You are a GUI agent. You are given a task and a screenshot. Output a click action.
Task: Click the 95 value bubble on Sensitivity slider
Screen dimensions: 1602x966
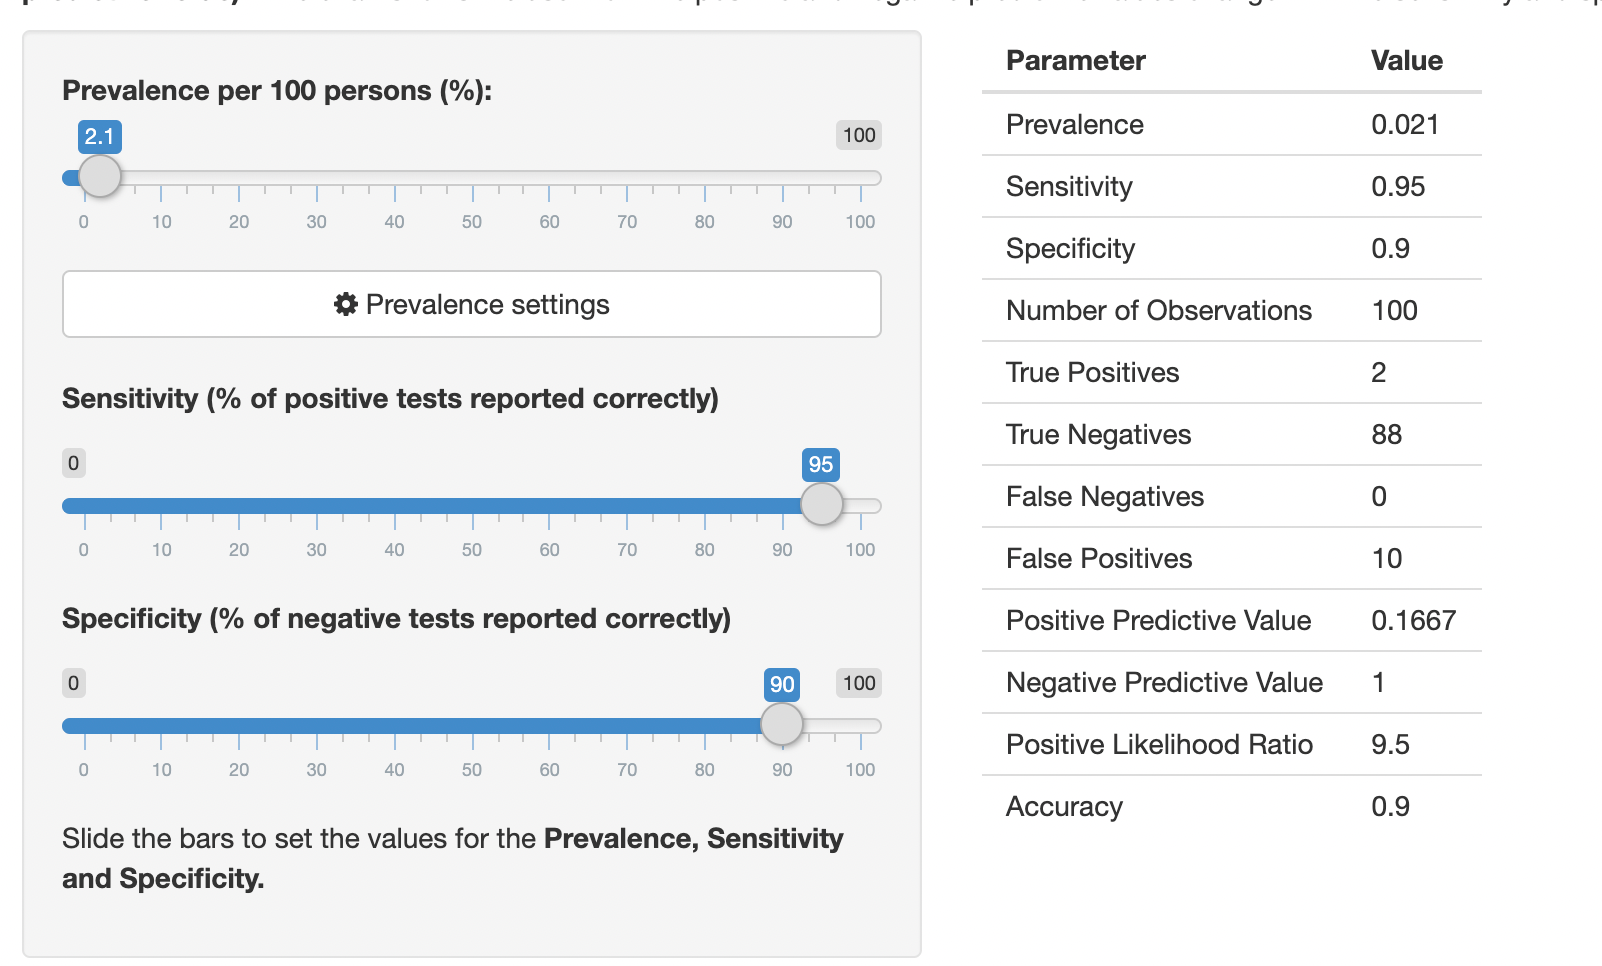[x=821, y=464]
